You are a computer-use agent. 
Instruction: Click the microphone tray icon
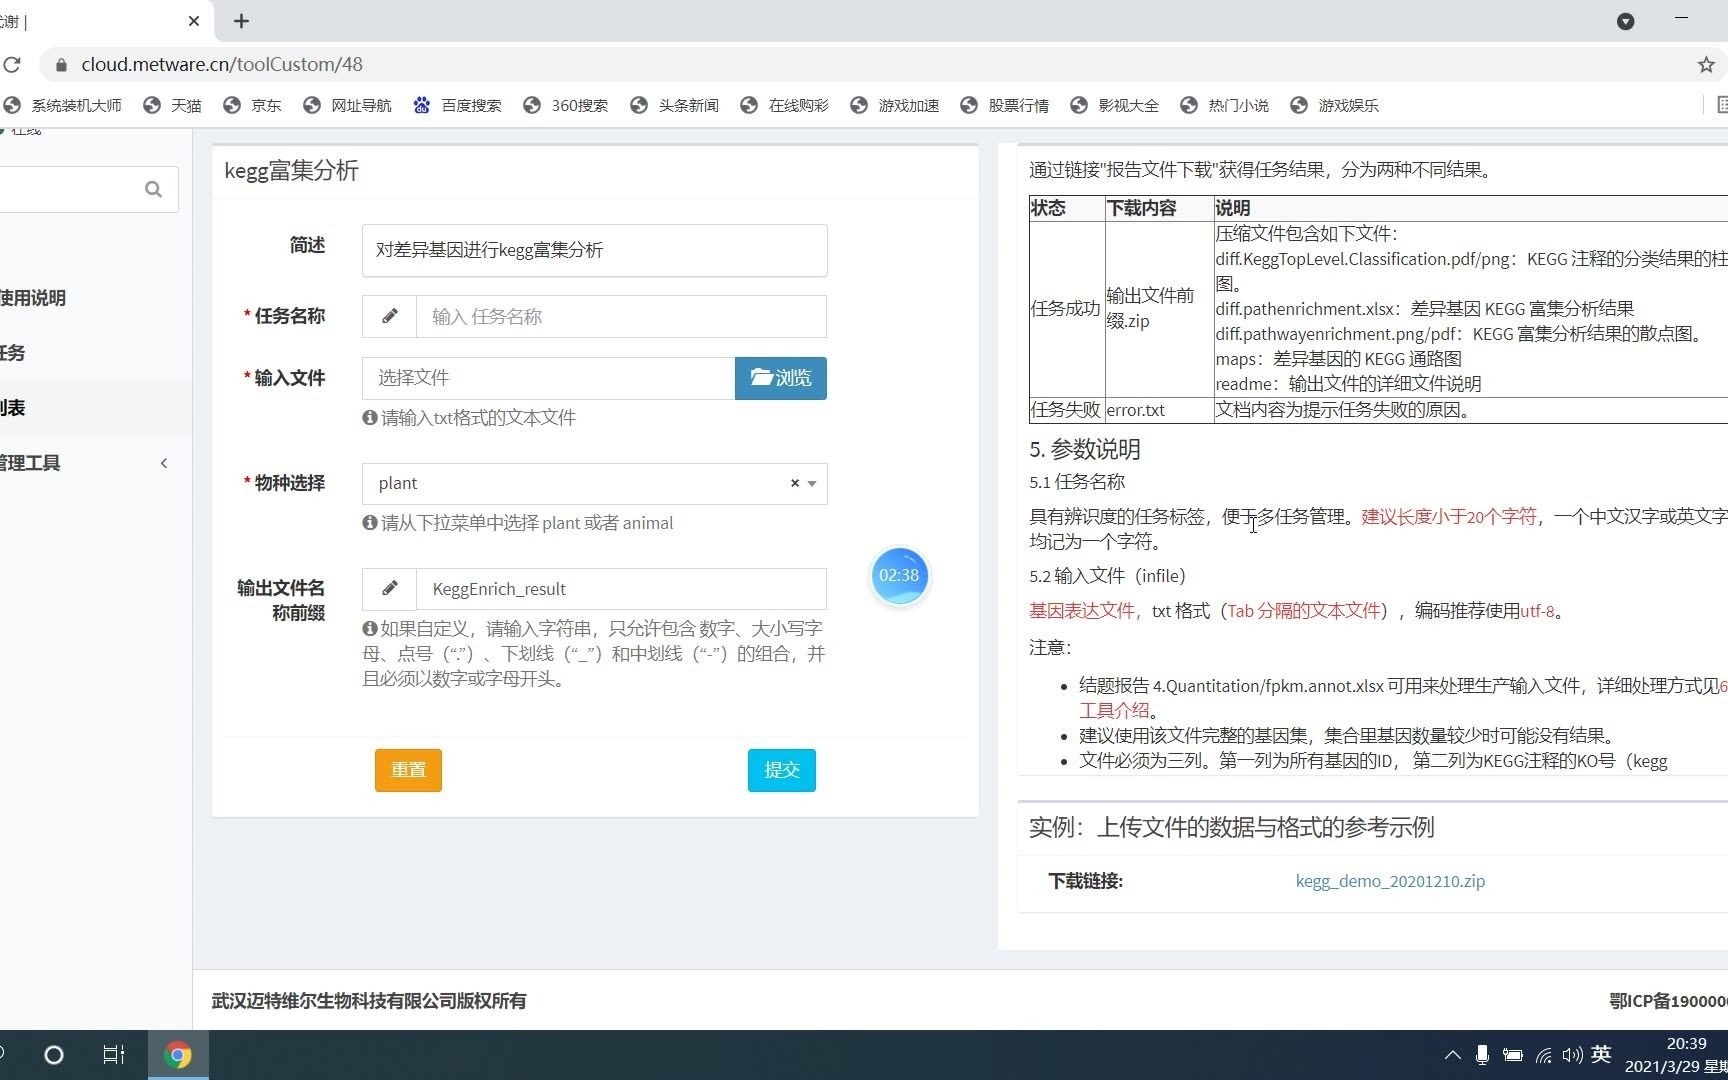[1482, 1055]
